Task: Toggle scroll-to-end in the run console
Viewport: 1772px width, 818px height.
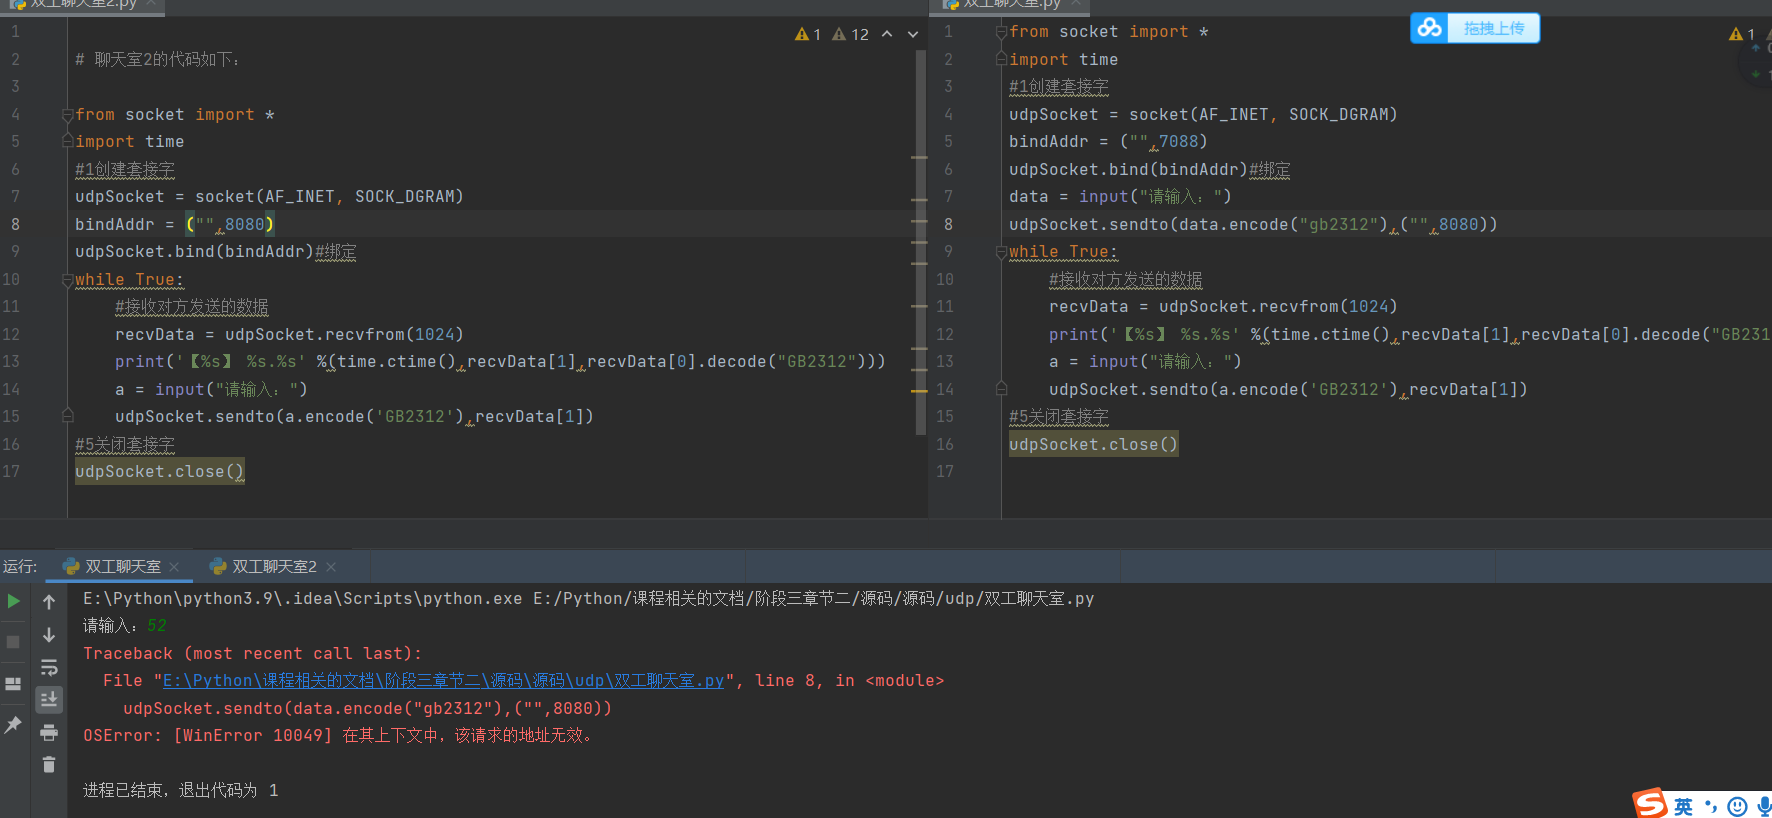Action: tap(49, 700)
